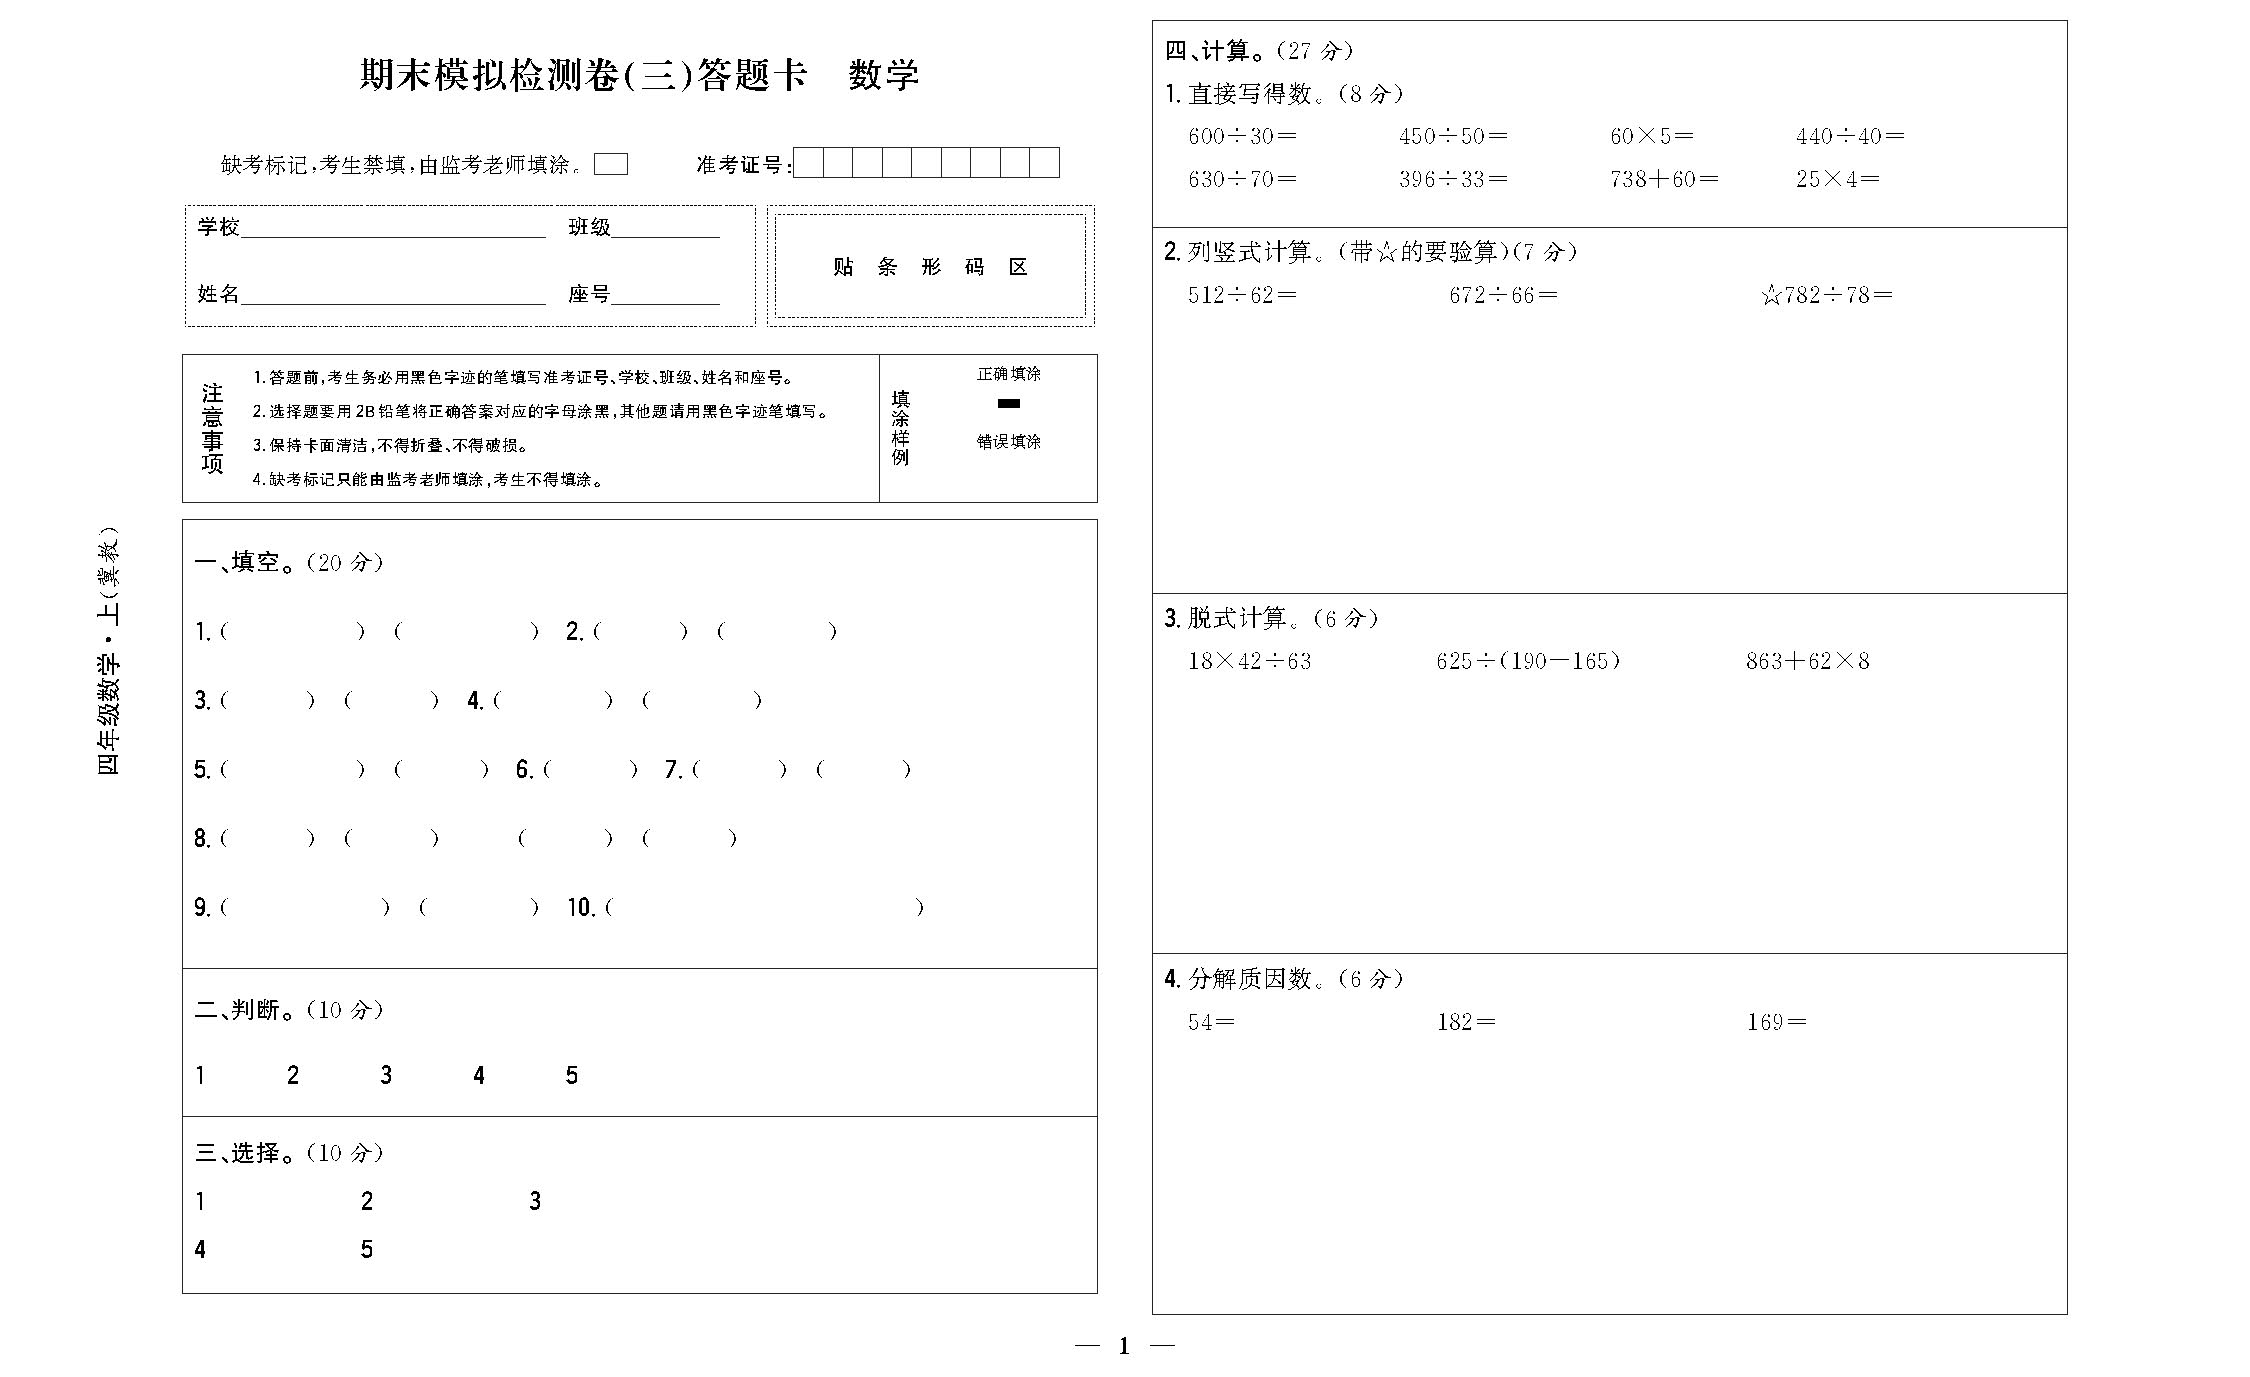Image resolution: width=2250 pixels, height=1377 pixels.
Task: Click the first 准考证号 digit box
Action: 808,163
